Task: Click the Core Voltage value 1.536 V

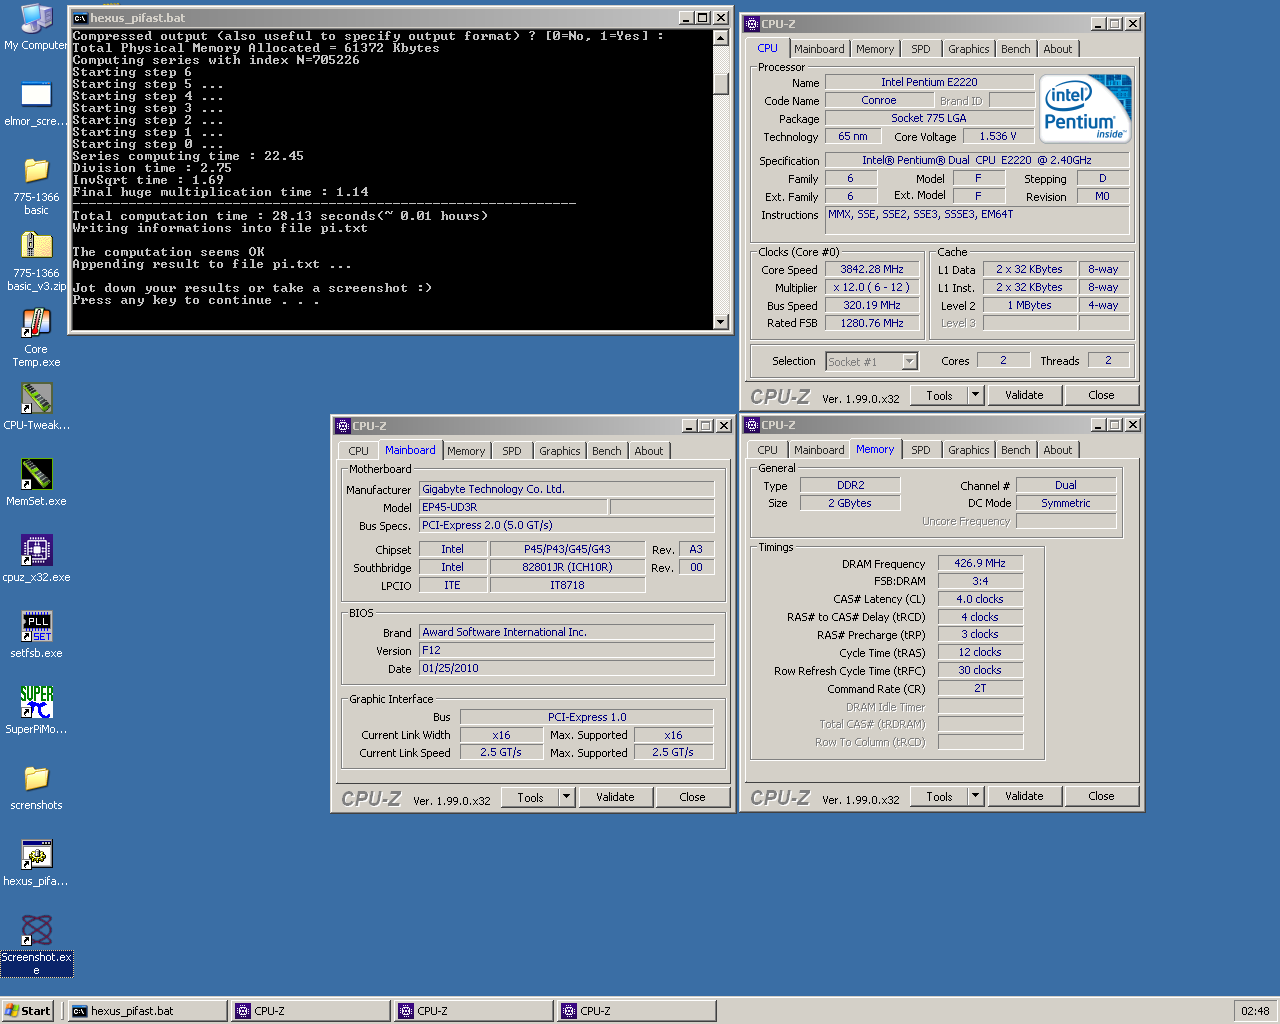Action: [998, 136]
